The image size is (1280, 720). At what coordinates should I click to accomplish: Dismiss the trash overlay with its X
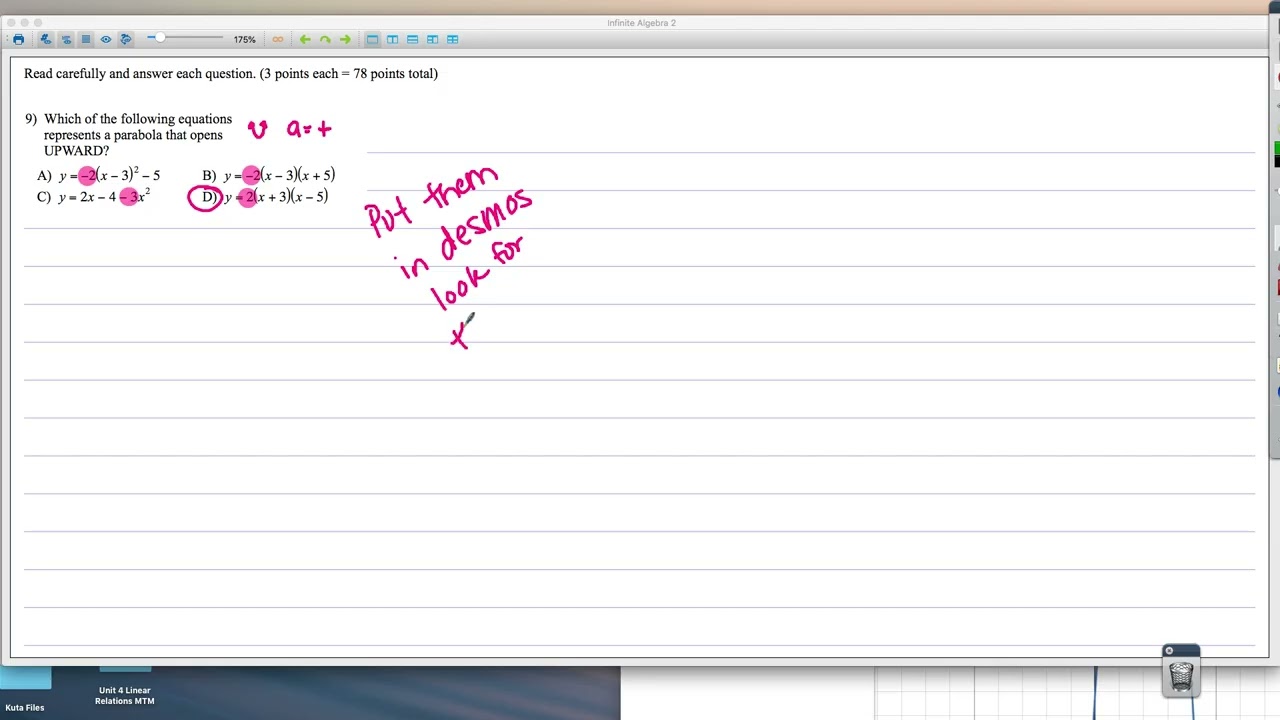pos(1169,651)
